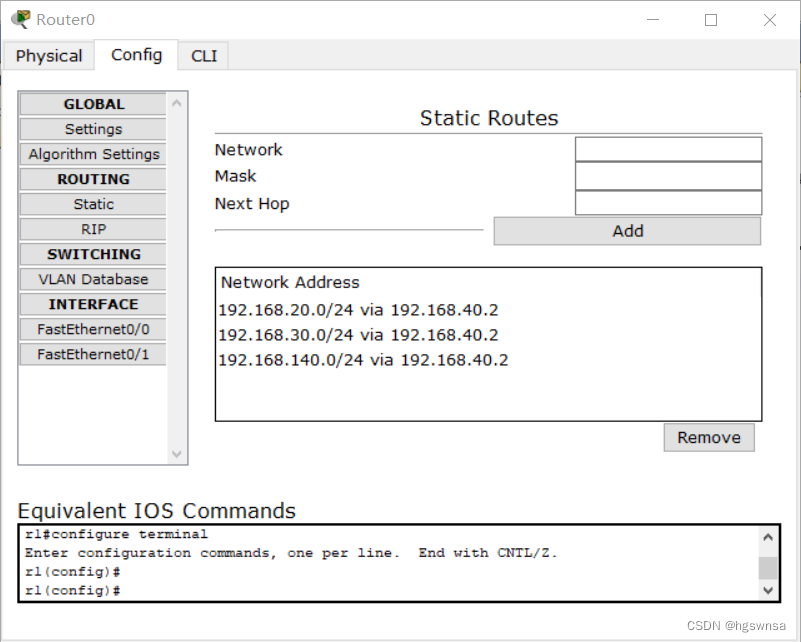The image size is (801, 642).
Task: Click the Network input field
Action: tap(668, 150)
